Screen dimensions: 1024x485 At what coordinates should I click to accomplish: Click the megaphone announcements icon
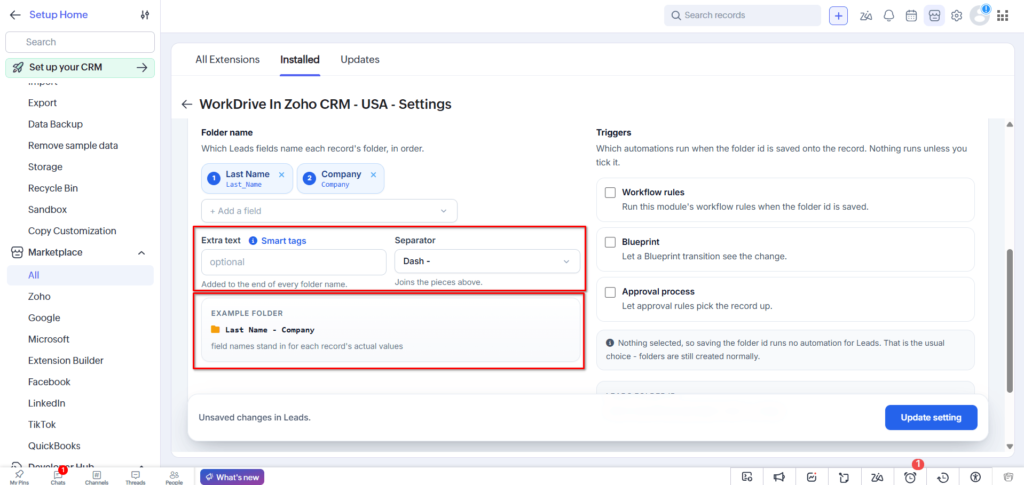click(780, 477)
